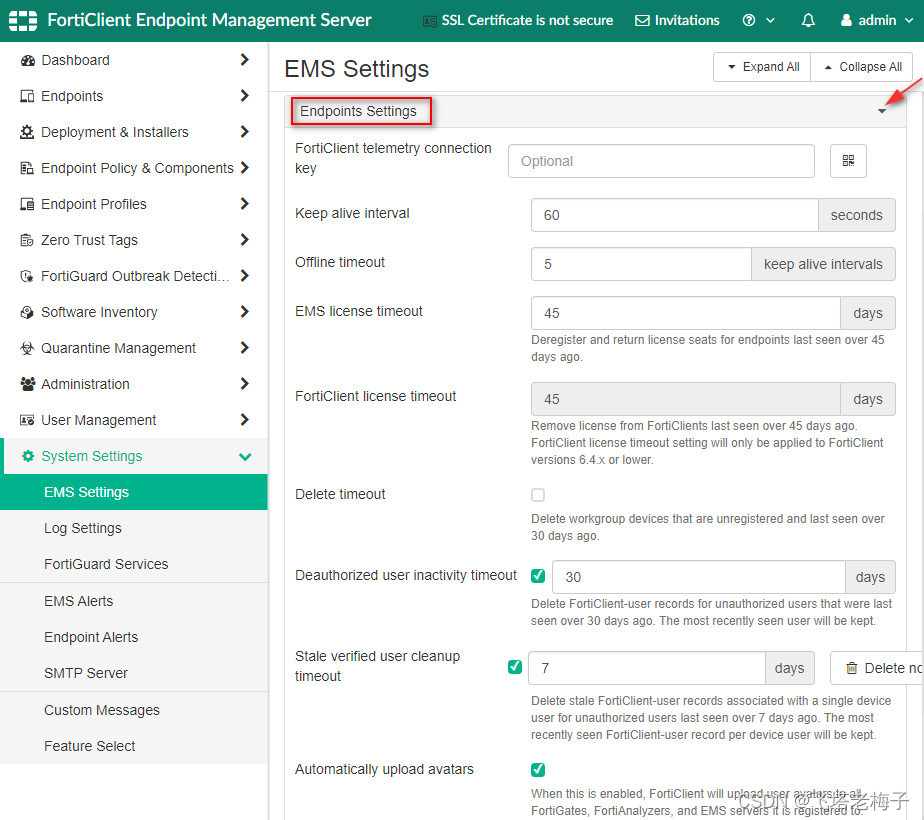Click the Endpoint Policy & Components icon

[x=27, y=168]
